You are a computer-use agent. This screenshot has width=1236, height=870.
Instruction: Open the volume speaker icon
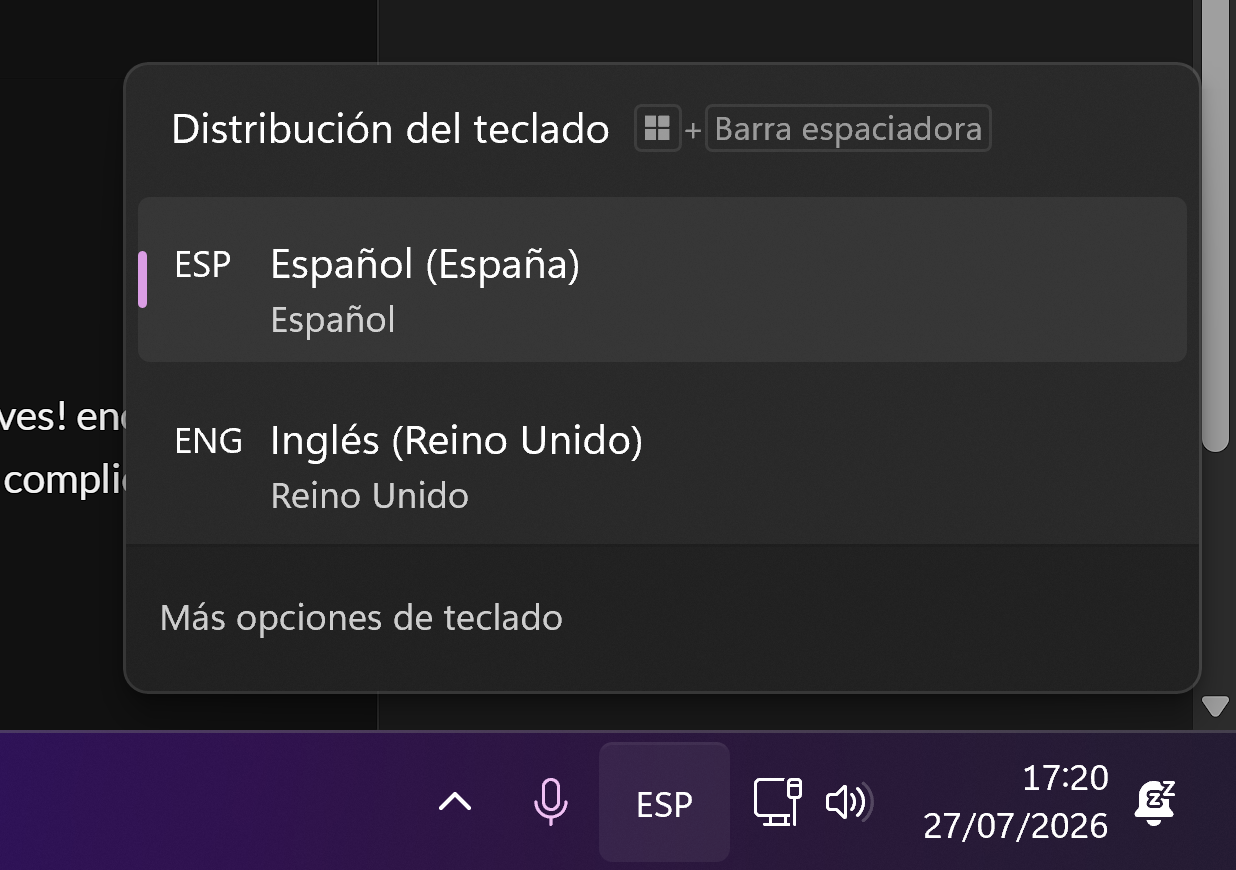[849, 802]
